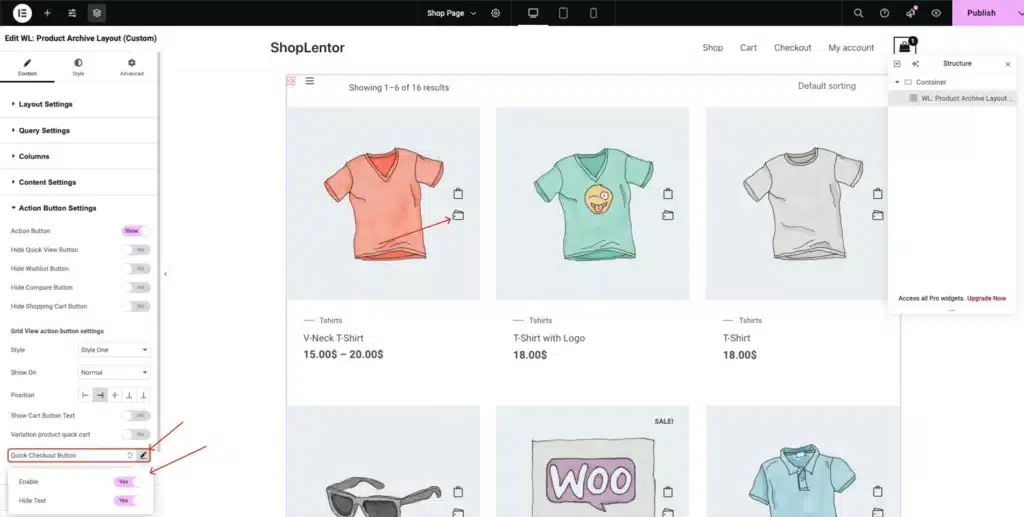Open Shop menu link in header
1024x517 pixels.
pos(712,48)
